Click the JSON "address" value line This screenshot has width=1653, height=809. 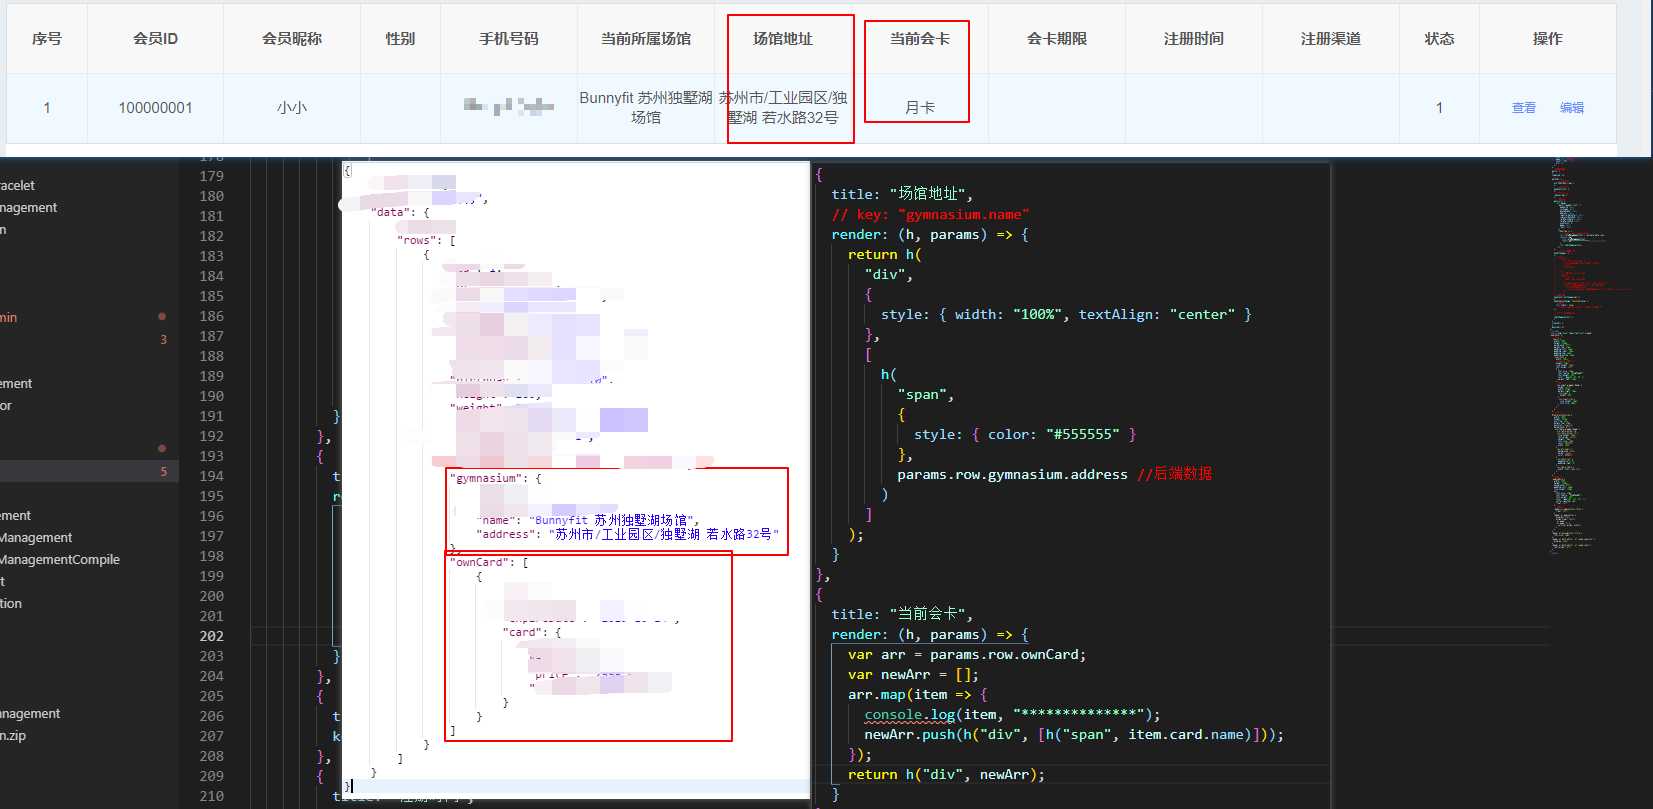coord(627,535)
